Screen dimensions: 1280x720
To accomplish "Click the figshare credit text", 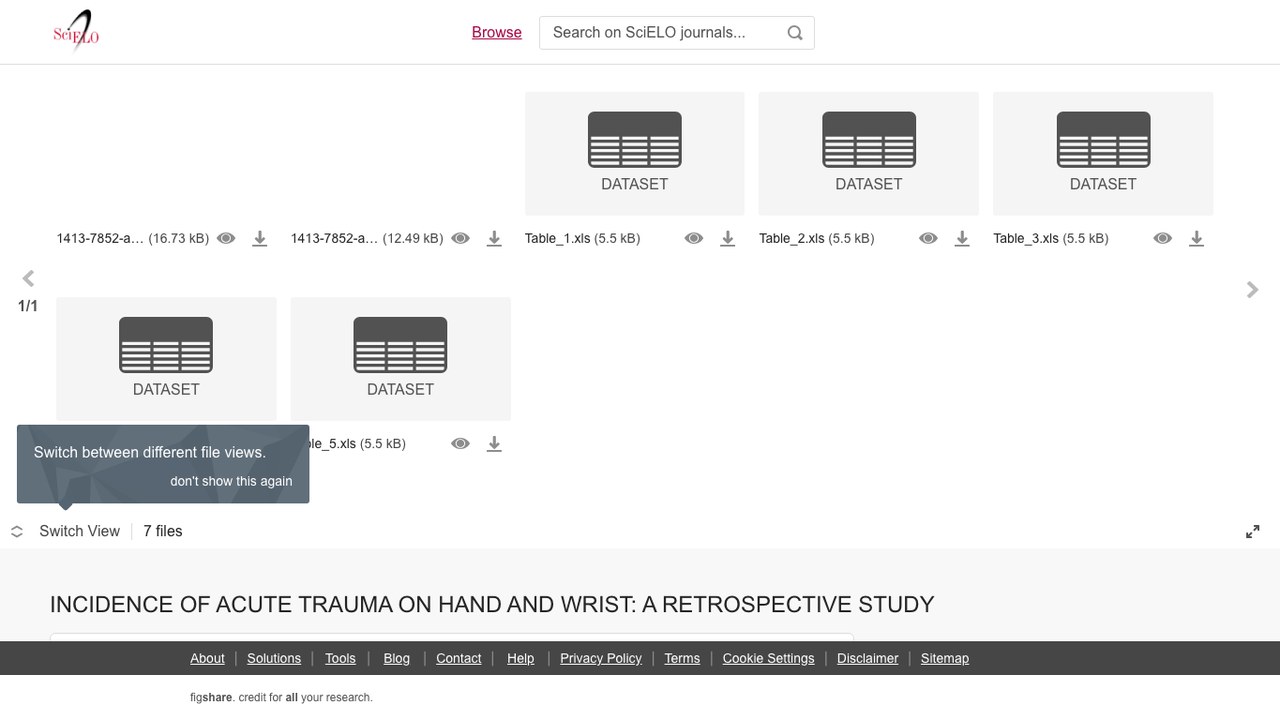I will pos(281,697).
